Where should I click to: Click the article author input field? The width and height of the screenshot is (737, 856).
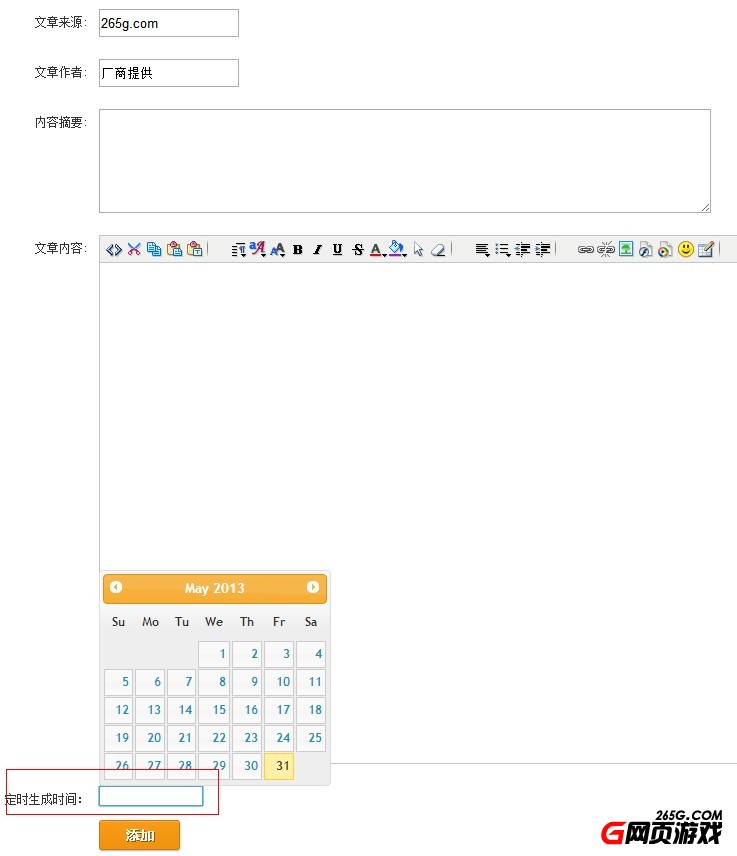point(169,73)
